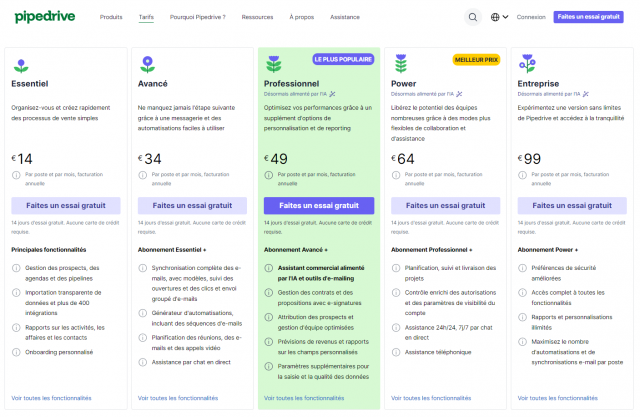640x417 pixels.
Task: Click info icon for Onboarding personnalisé
Action: pos(16,352)
